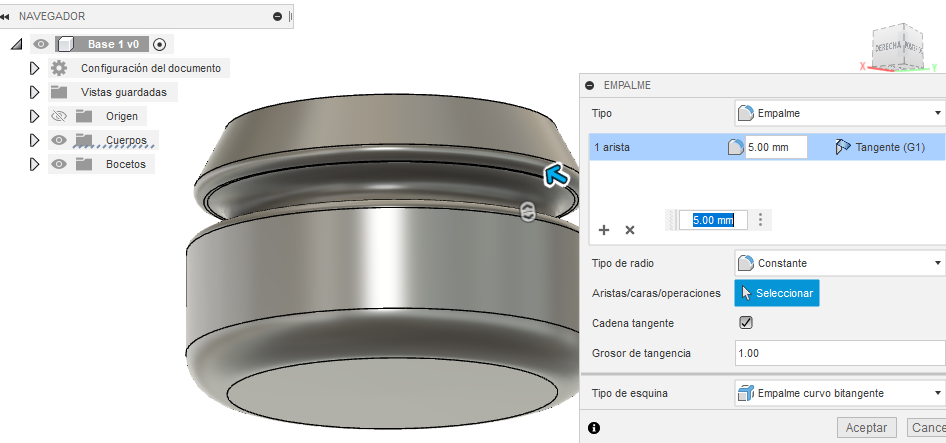Expand the Origen folder
This screenshot has width=946, height=443.
click(34, 116)
